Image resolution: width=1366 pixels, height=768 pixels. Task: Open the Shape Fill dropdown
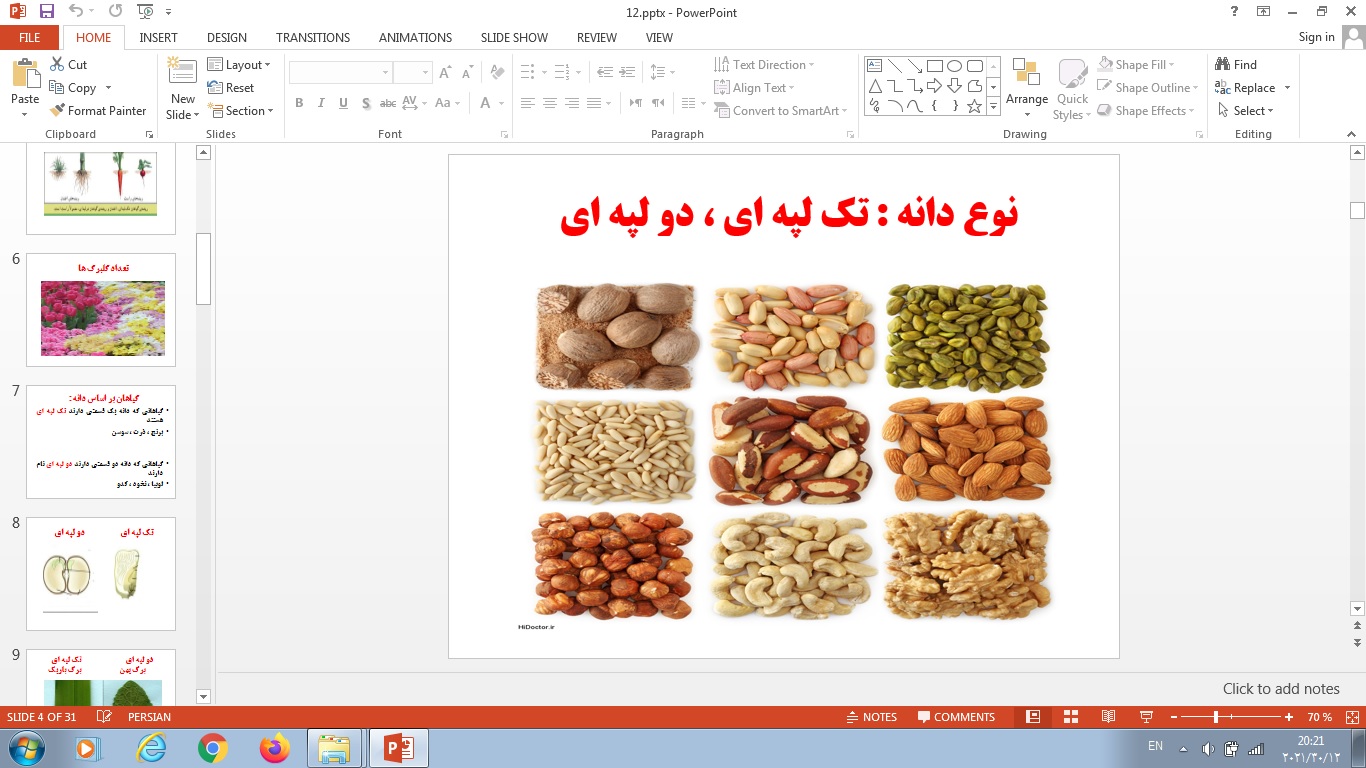click(1147, 64)
